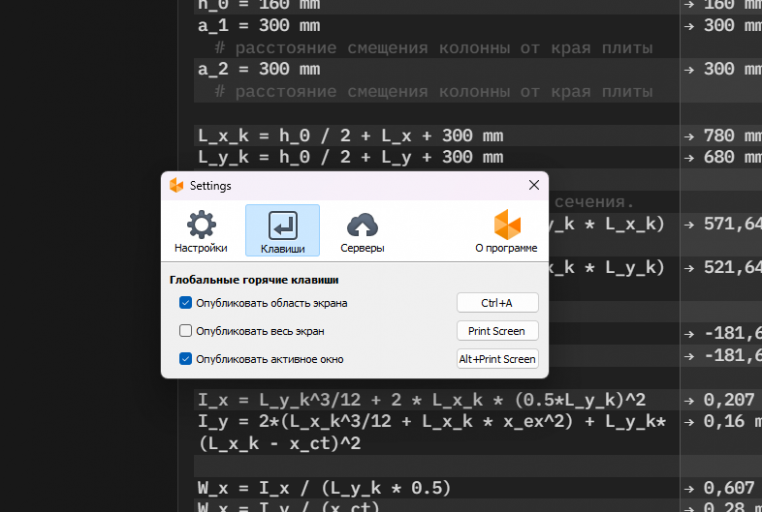Click the (L_x_k - x_ct)^2 continuation line
The image size is (762, 512).
(x=279, y=444)
